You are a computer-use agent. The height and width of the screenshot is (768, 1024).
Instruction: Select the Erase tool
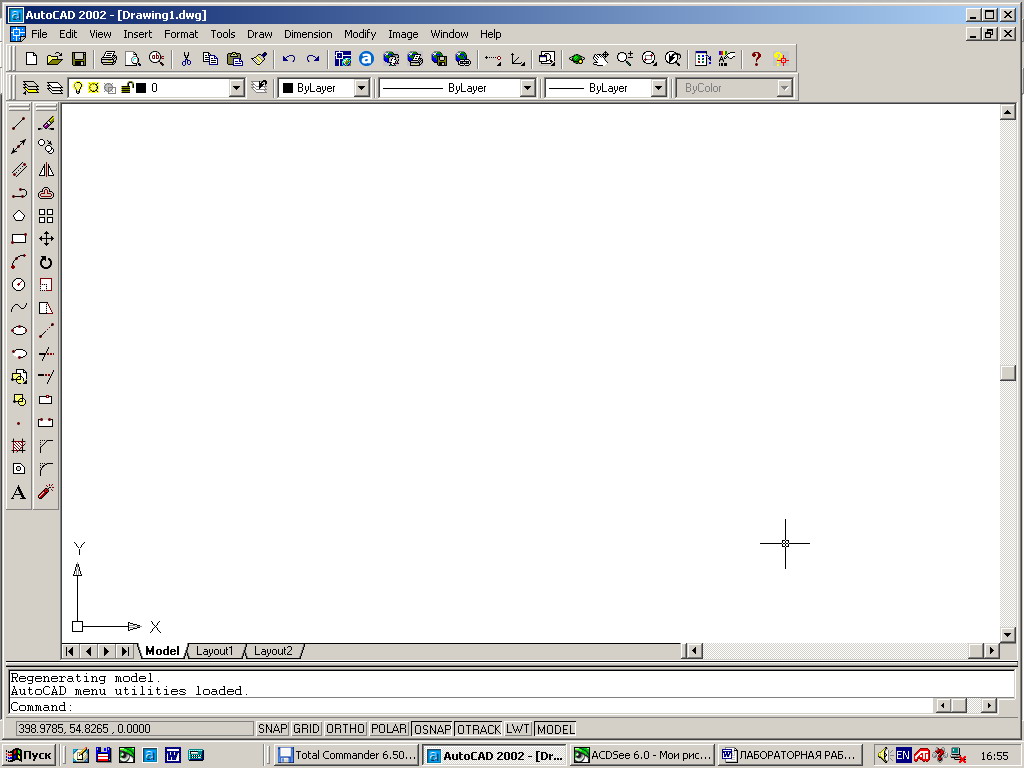coord(46,123)
